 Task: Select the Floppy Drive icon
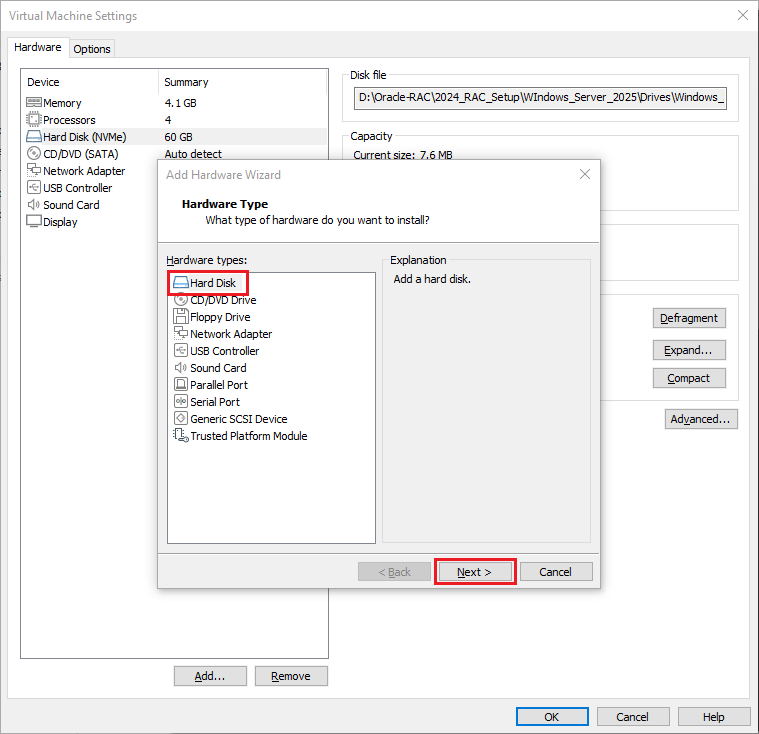(x=181, y=317)
